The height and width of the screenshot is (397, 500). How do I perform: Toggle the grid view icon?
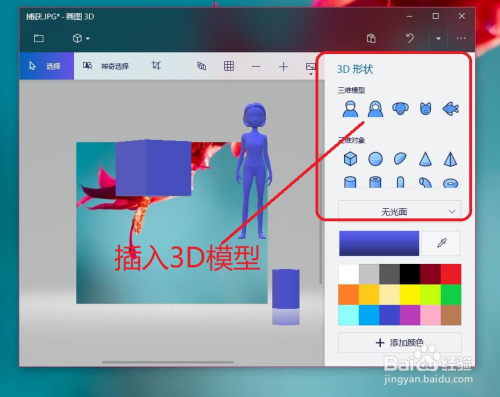tap(229, 66)
